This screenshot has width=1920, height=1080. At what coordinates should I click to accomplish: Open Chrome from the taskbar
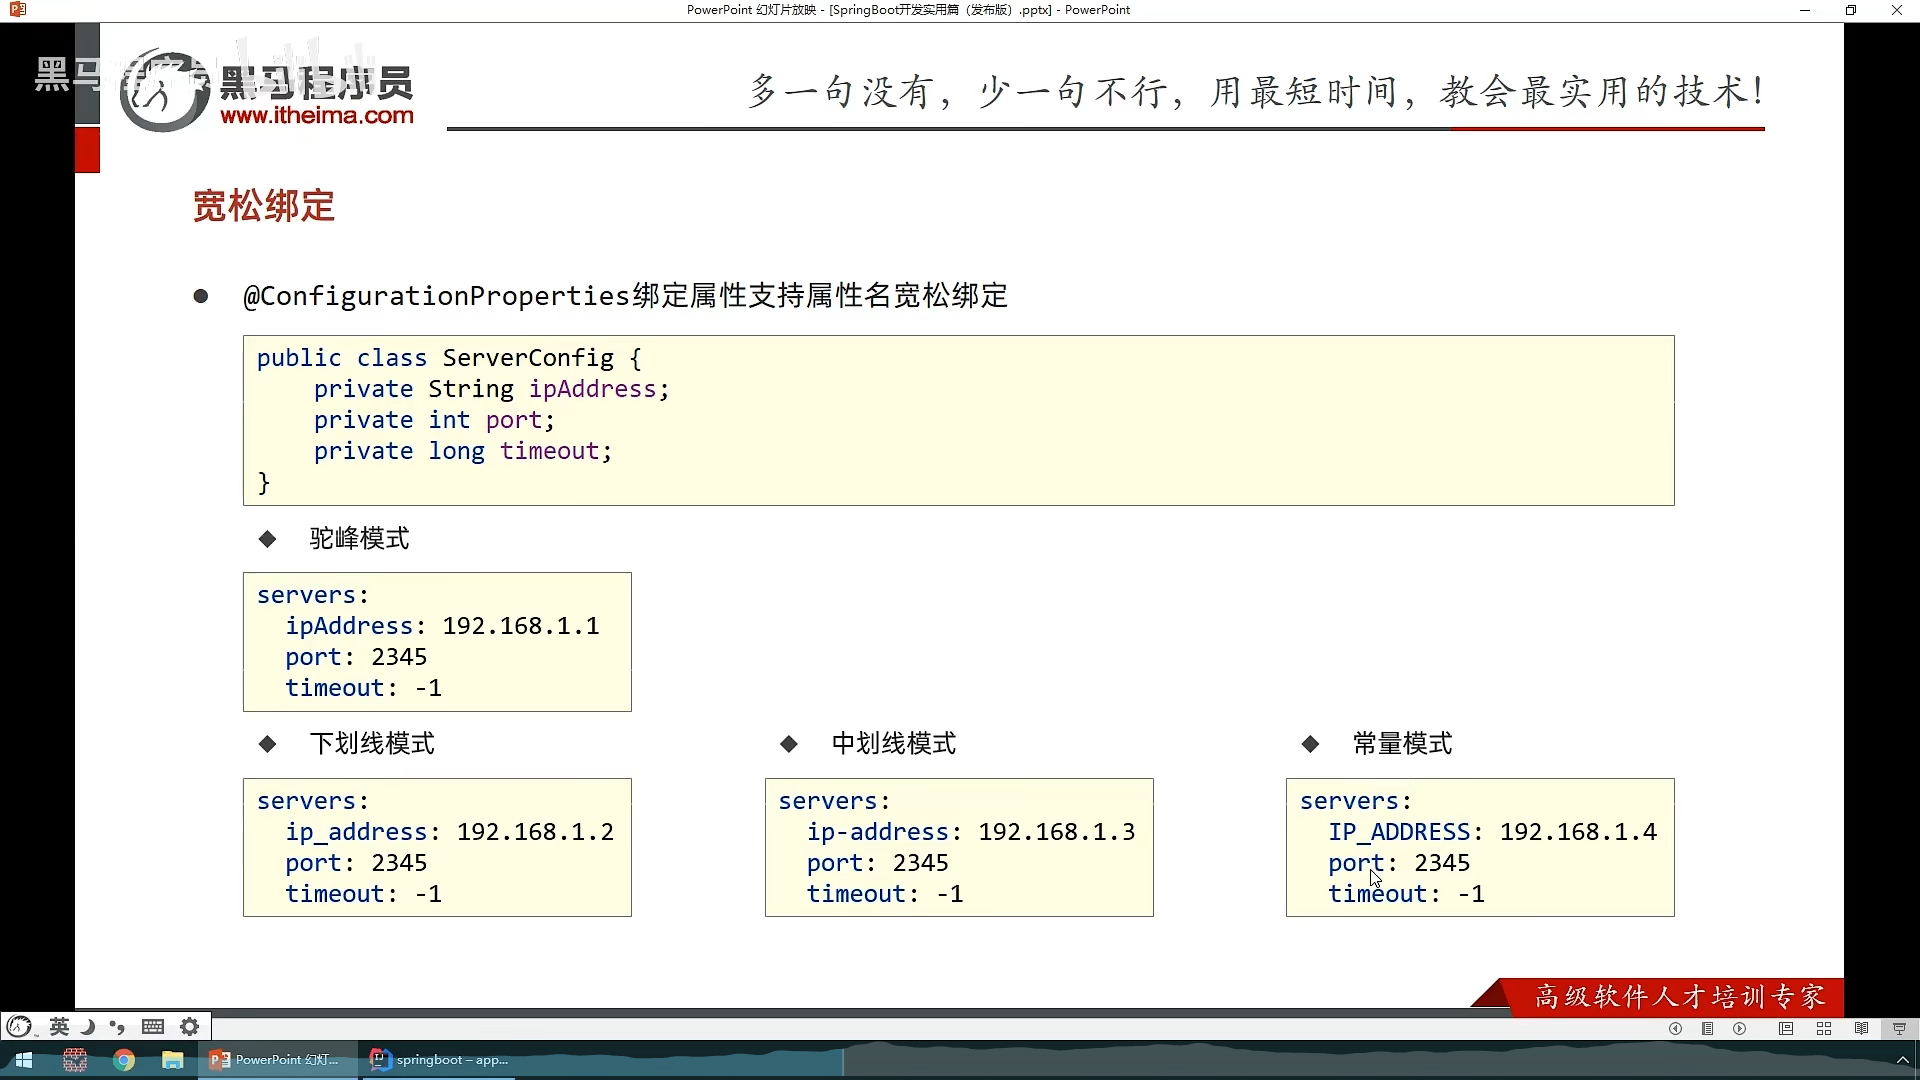coord(124,1060)
